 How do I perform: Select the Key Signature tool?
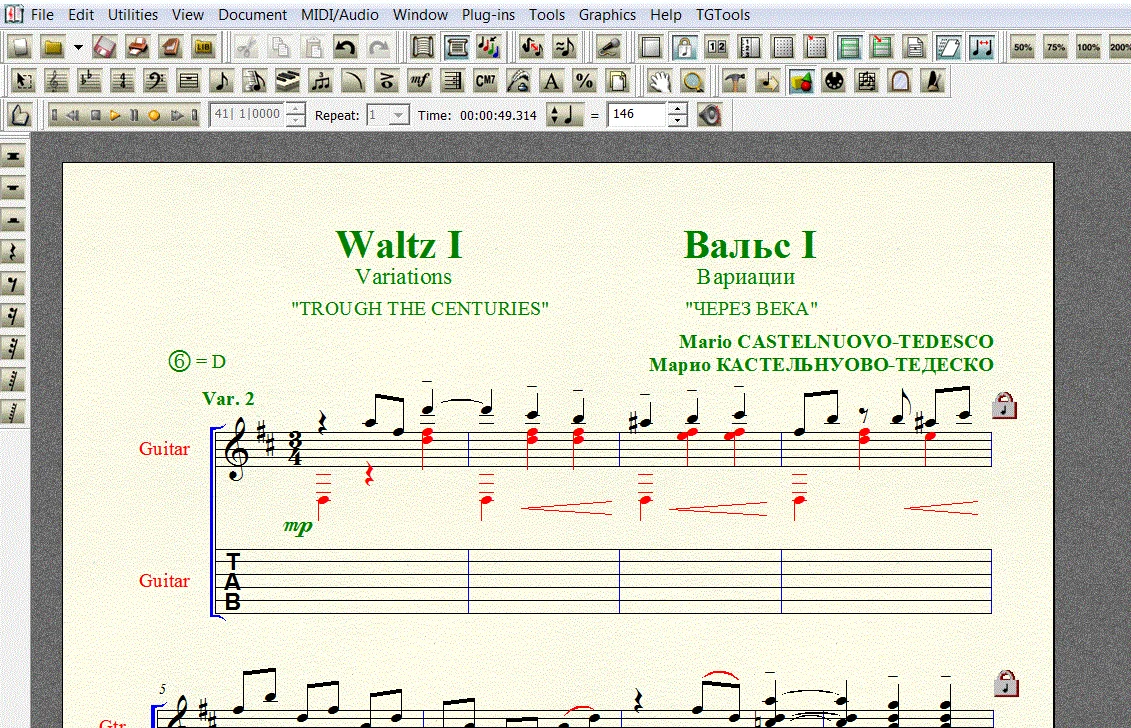coord(90,81)
